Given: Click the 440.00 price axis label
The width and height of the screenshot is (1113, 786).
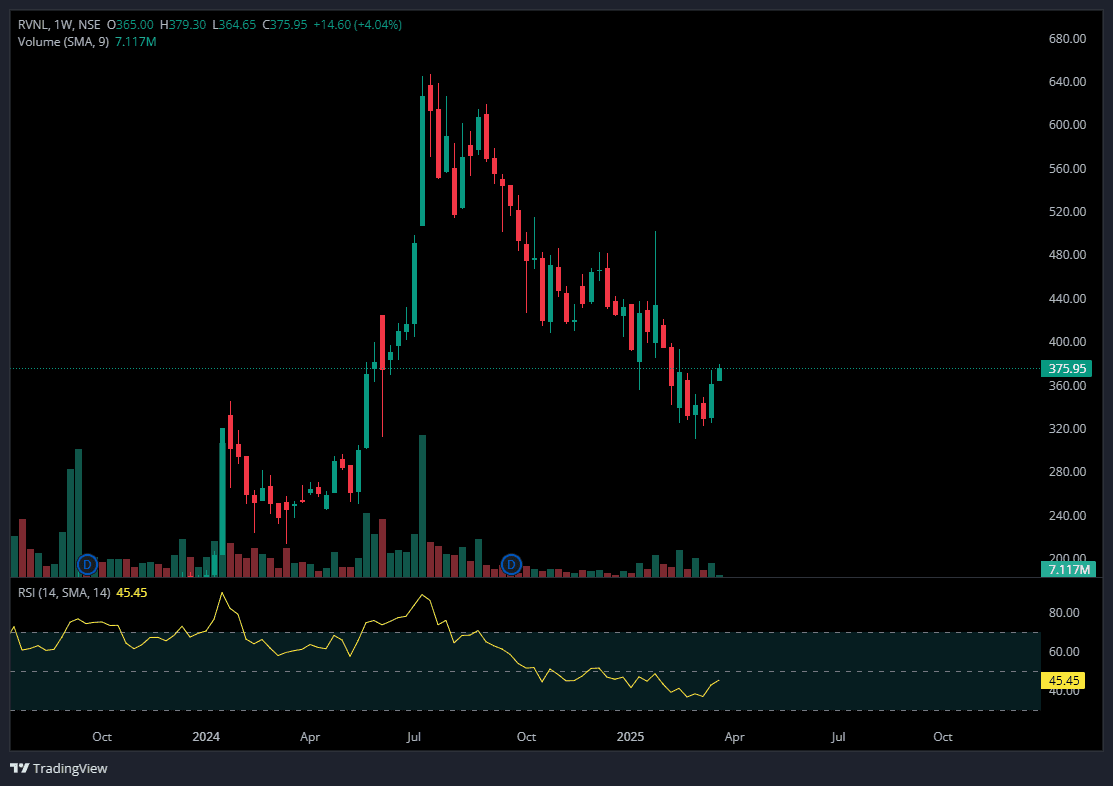Looking at the screenshot, I should [x=1068, y=299].
